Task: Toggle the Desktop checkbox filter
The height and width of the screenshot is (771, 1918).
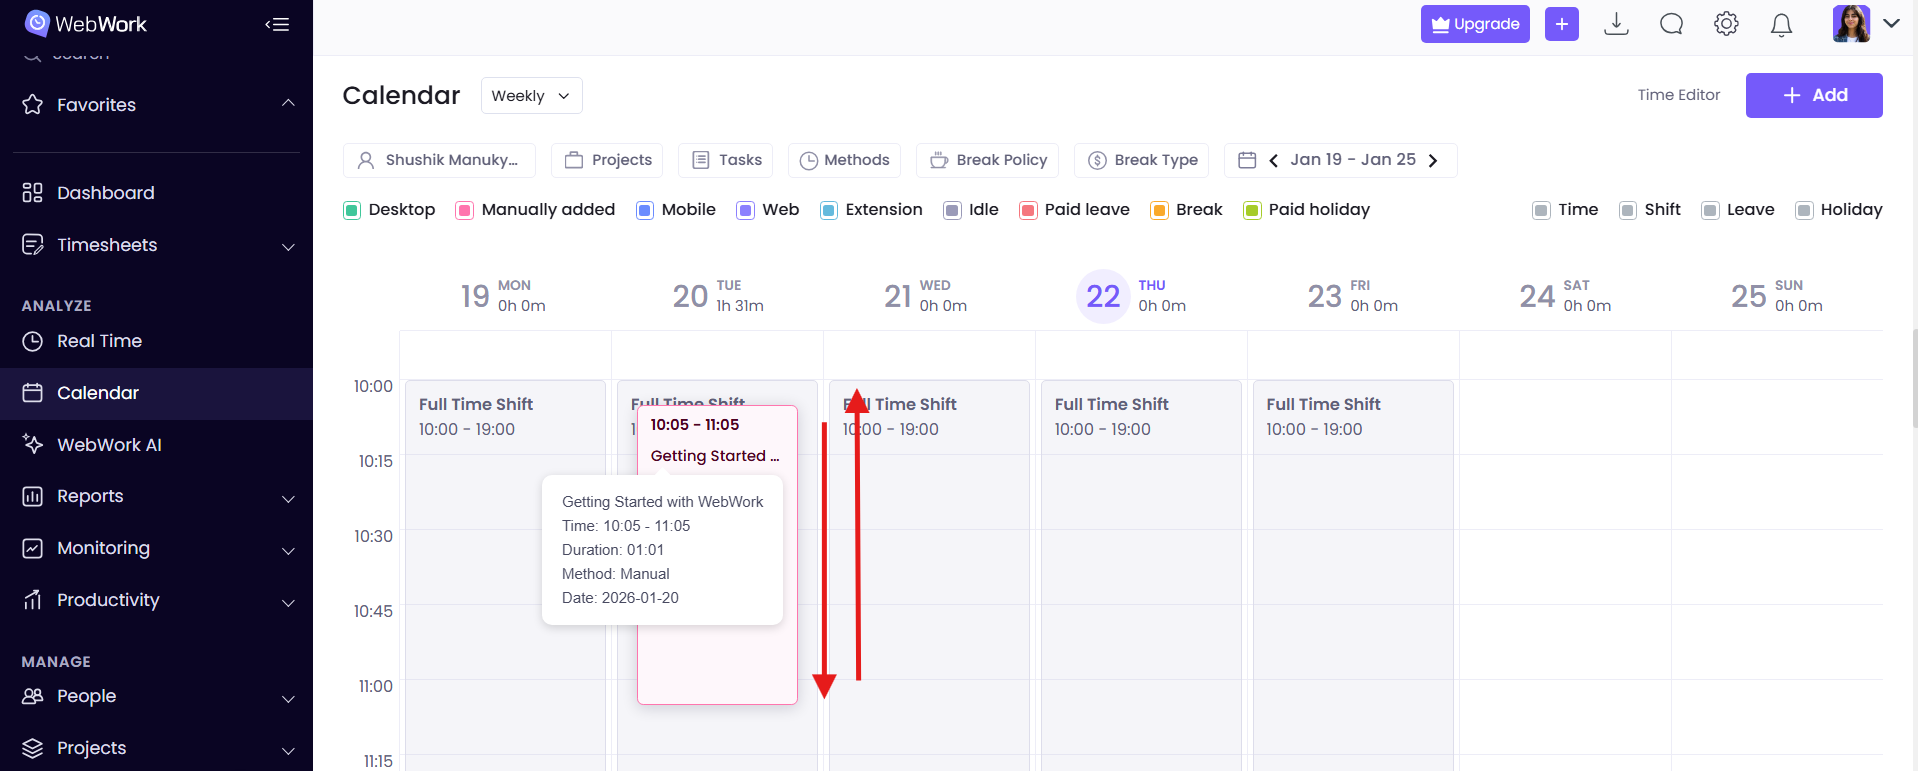Action: 352,210
